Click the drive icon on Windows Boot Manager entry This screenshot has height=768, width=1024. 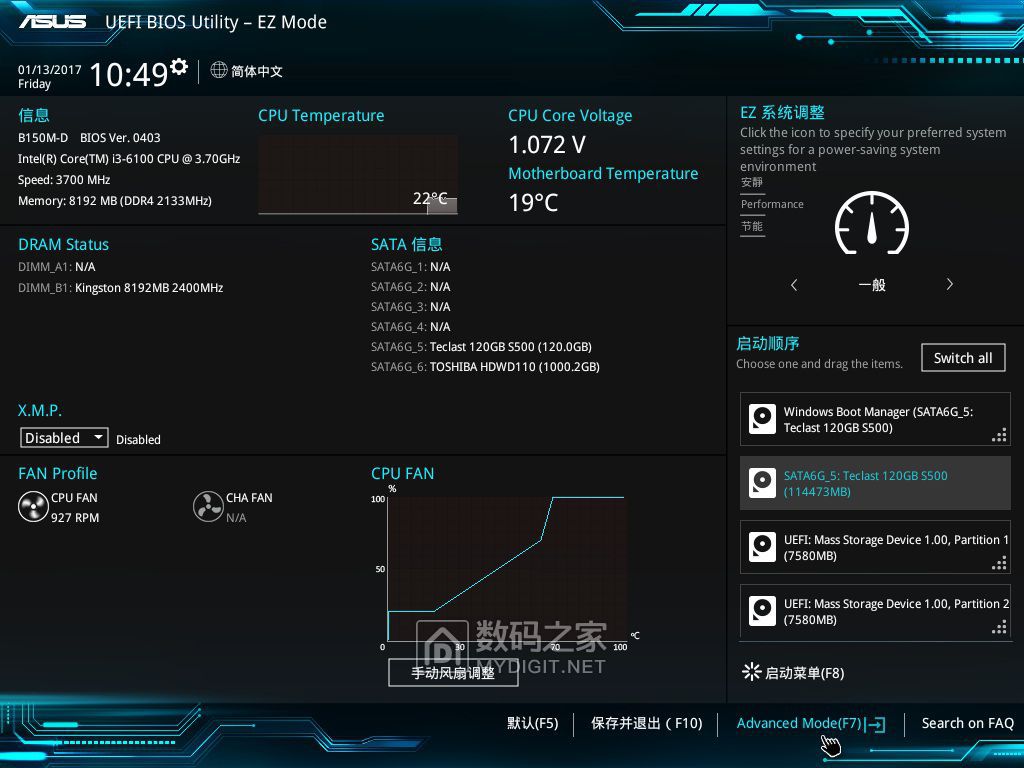(762, 418)
